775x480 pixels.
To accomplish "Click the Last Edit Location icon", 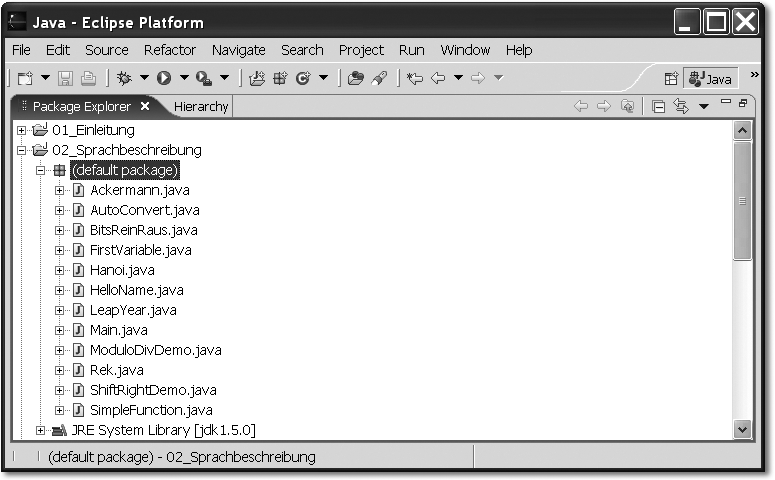I will (x=414, y=78).
